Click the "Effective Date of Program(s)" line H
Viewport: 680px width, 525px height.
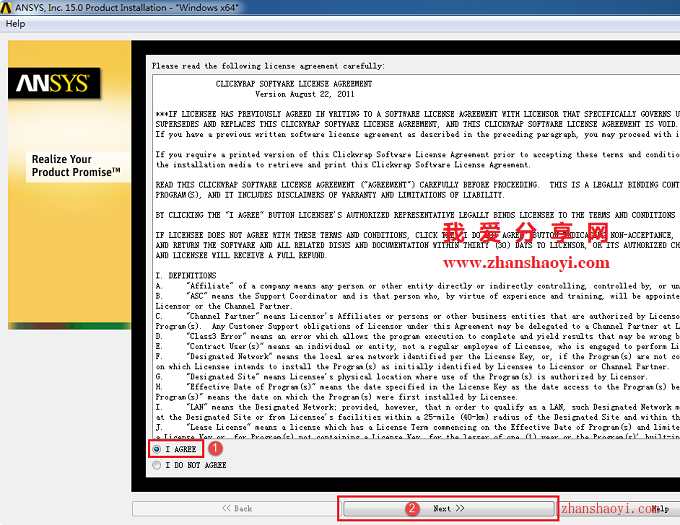point(418,387)
